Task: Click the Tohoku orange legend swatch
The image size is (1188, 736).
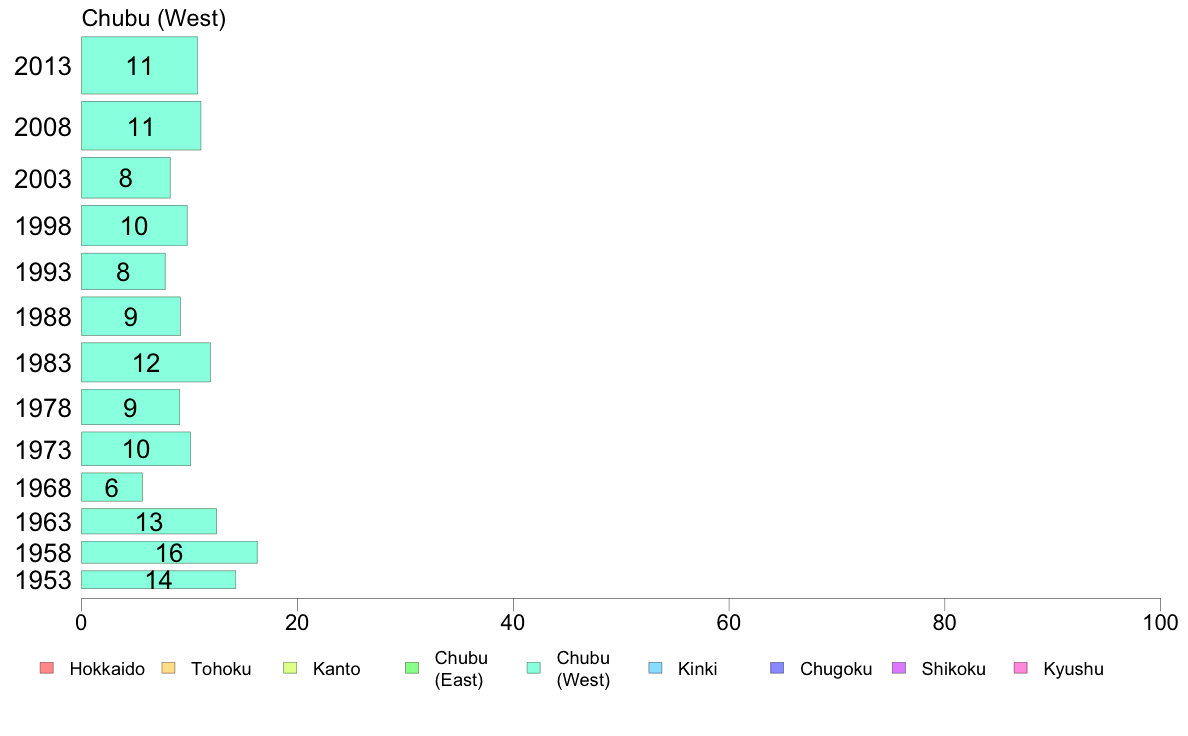Action: [x=168, y=668]
